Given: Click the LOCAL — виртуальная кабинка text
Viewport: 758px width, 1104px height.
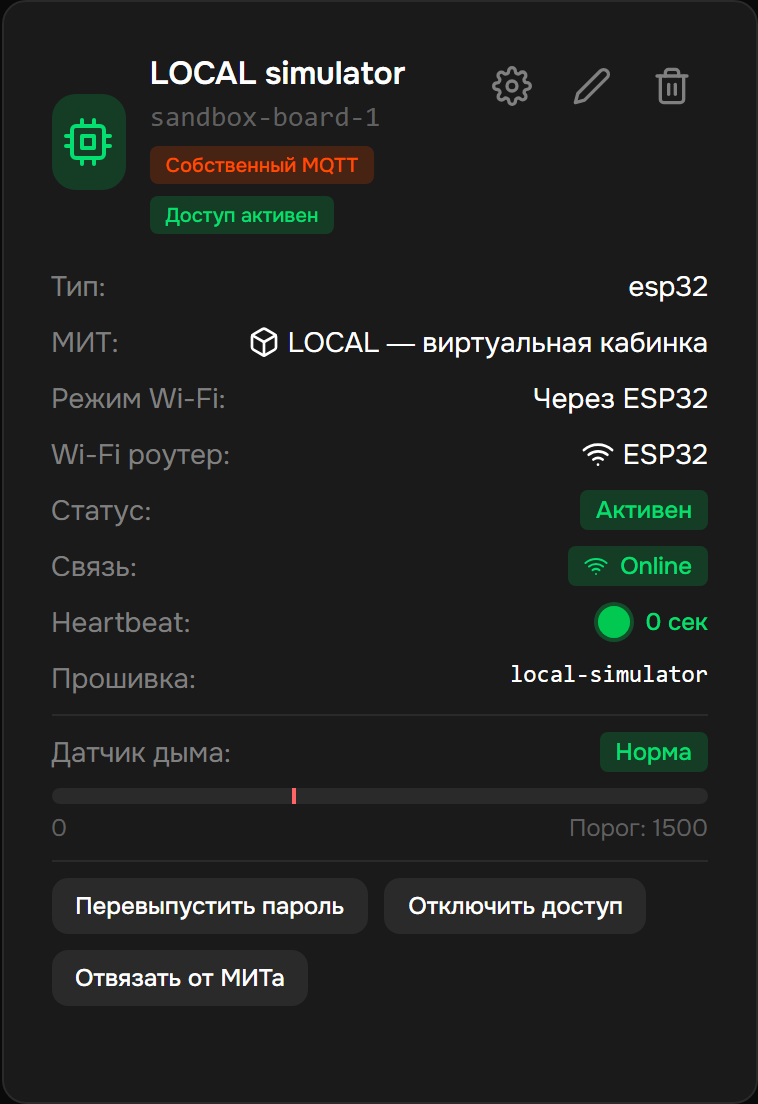Looking at the screenshot, I should pyautogui.click(x=498, y=343).
